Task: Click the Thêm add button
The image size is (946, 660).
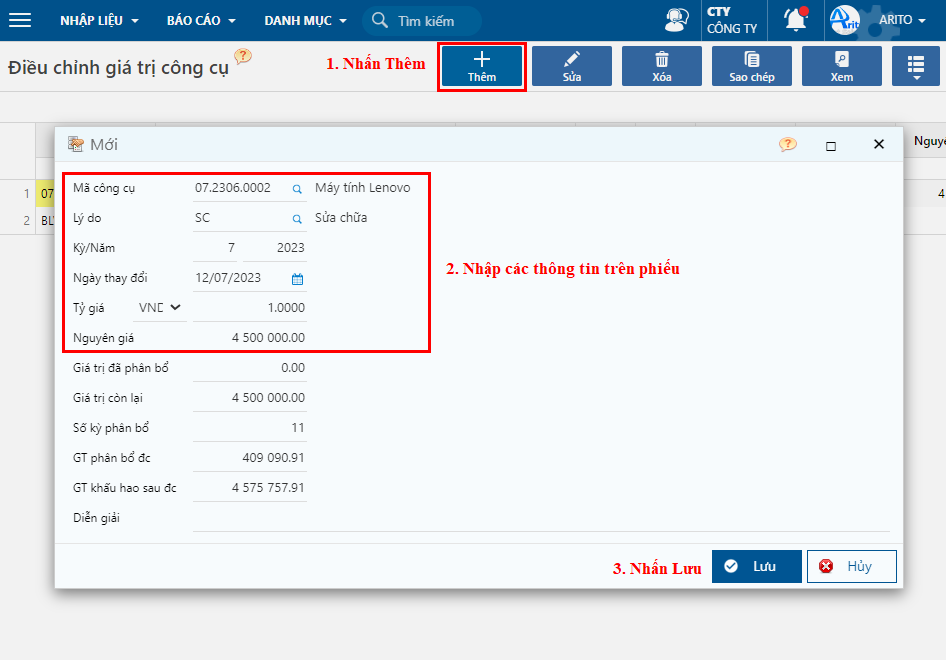Action: [x=482, y=66]
